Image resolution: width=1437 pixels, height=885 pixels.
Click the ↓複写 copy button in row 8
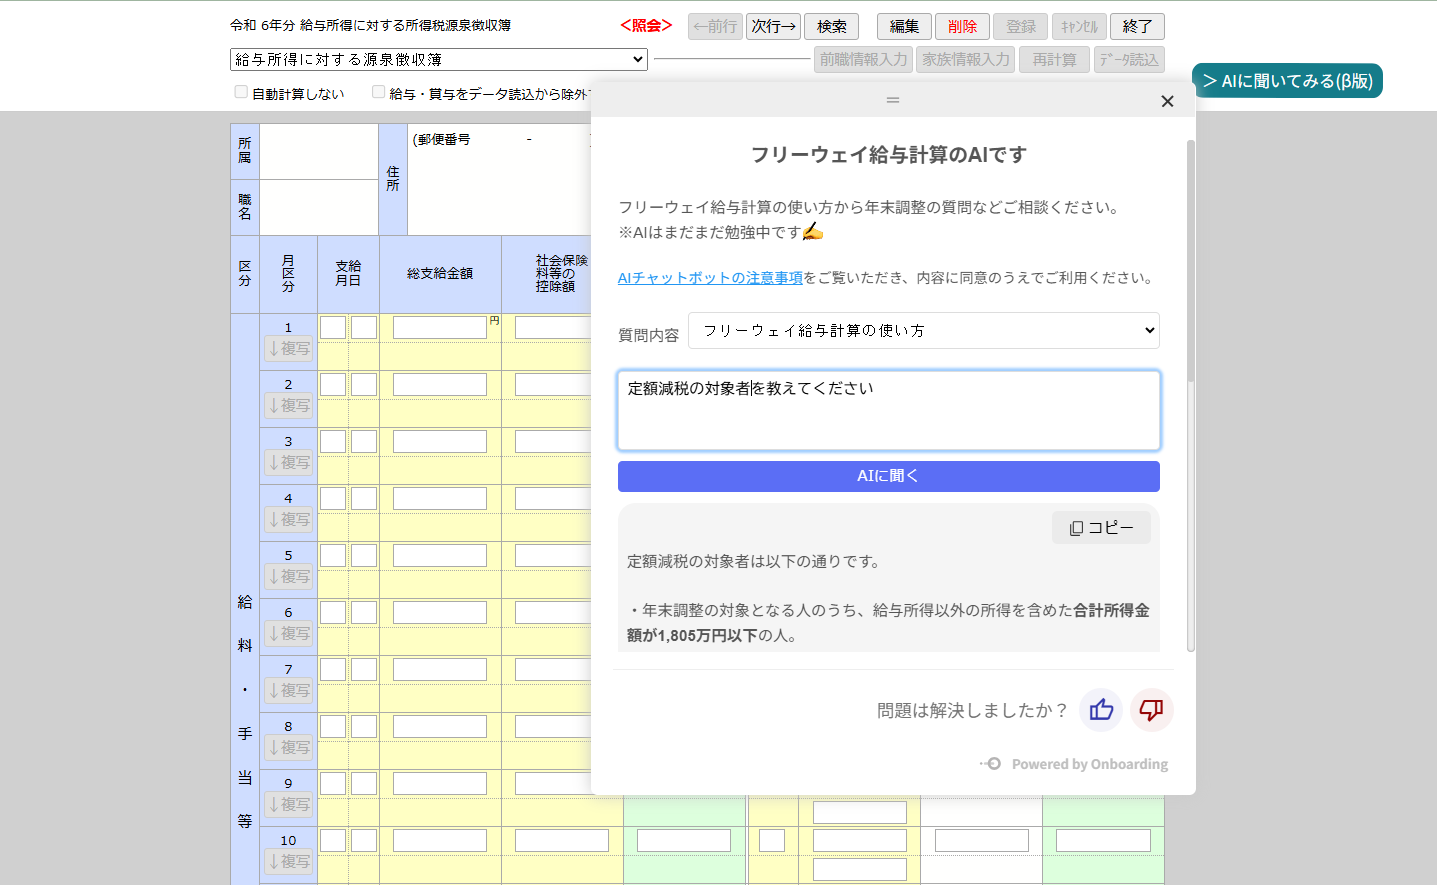[289, 748]
